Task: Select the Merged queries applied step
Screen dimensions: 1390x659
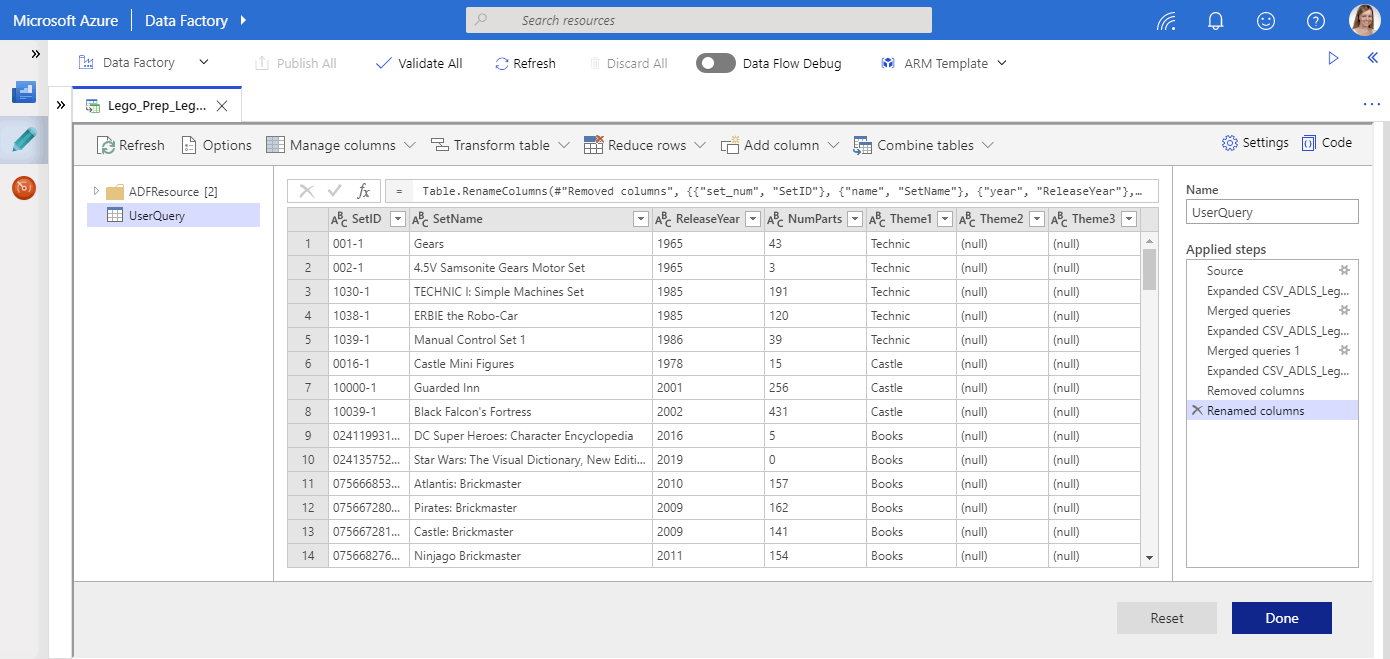Action: tap(1248, 311)
